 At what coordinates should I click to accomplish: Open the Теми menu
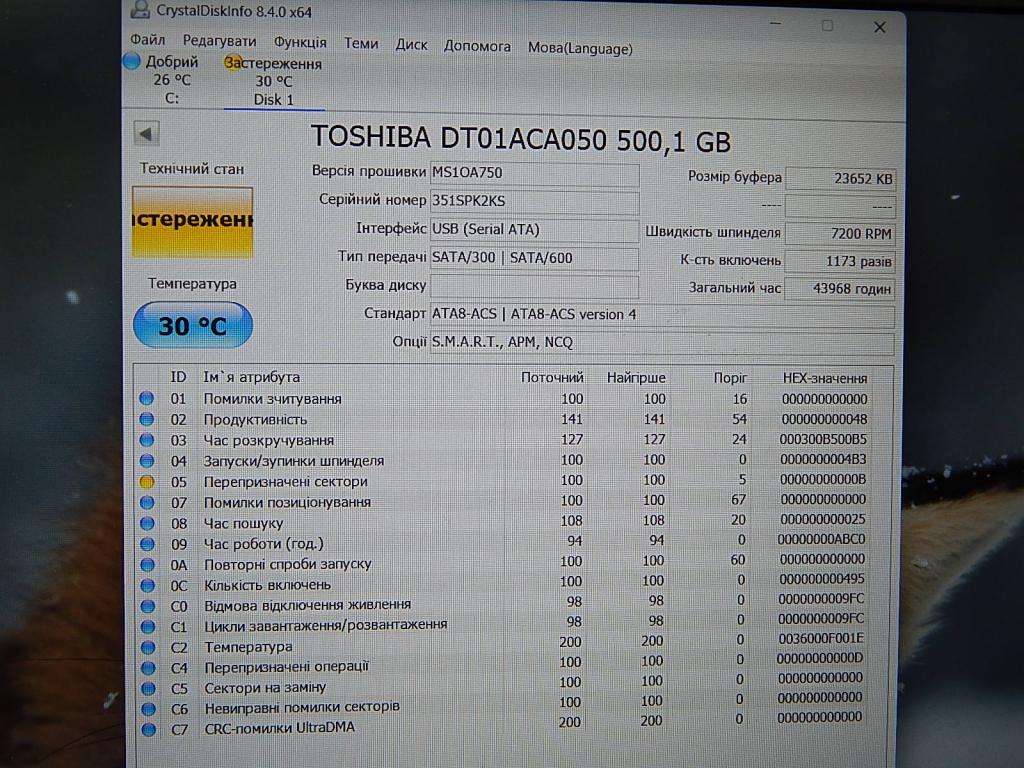click(361, 44)
